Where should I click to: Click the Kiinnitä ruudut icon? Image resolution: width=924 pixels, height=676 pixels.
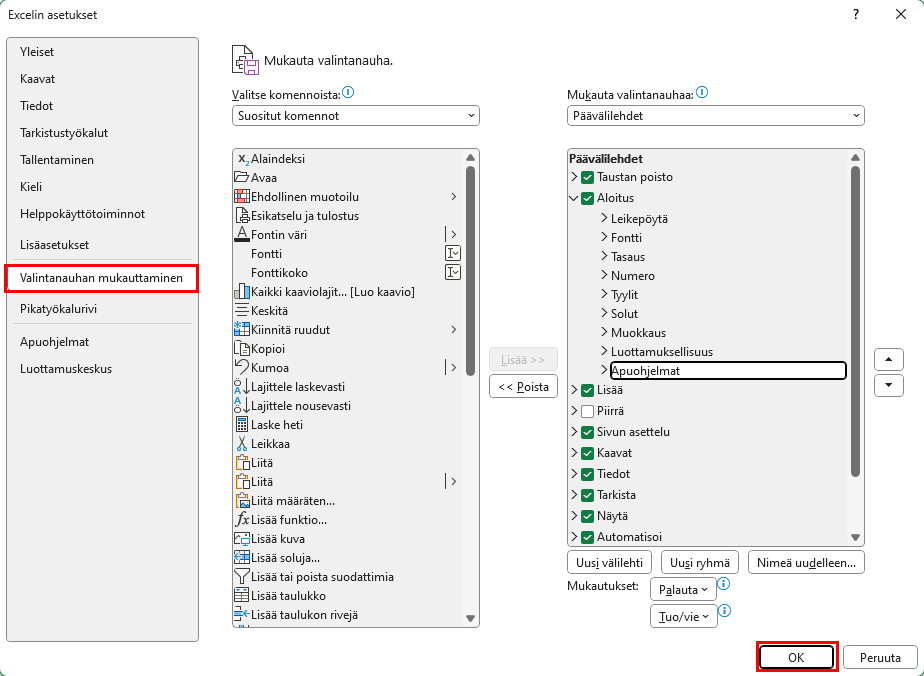(x=242, y=329)
